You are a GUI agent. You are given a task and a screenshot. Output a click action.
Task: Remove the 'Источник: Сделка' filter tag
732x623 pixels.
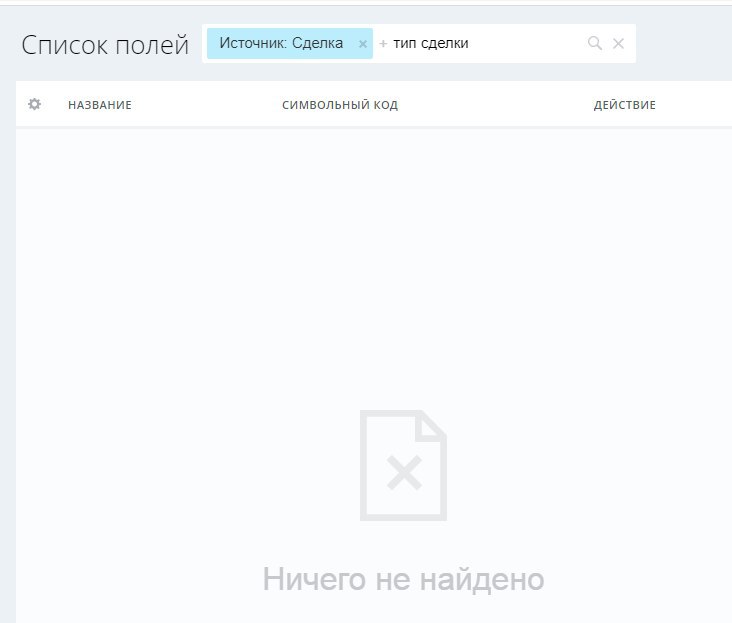pyautogui.click(x=363, y=44)
